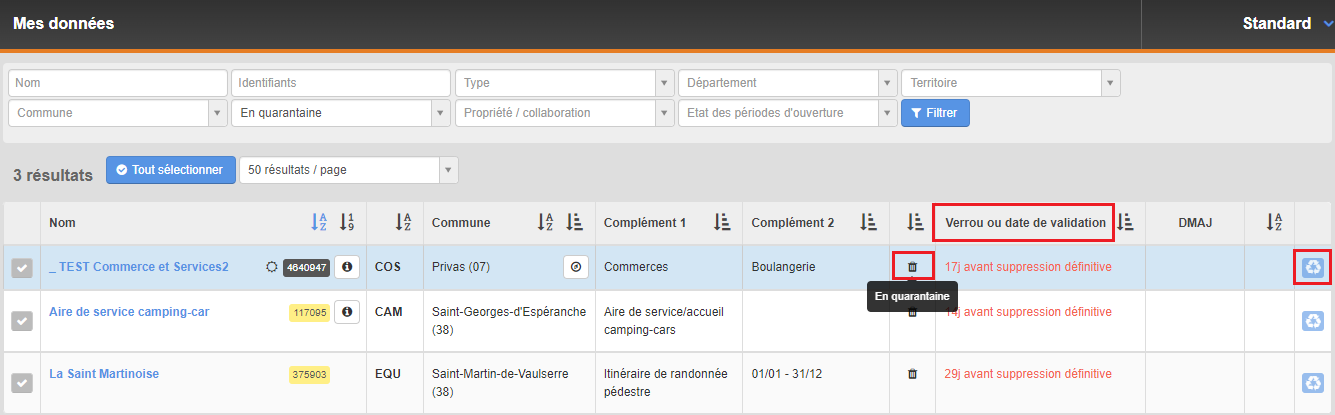Open the info icon next to identifier 4640947
The image size is (1335, 415).
coord(347,267)
